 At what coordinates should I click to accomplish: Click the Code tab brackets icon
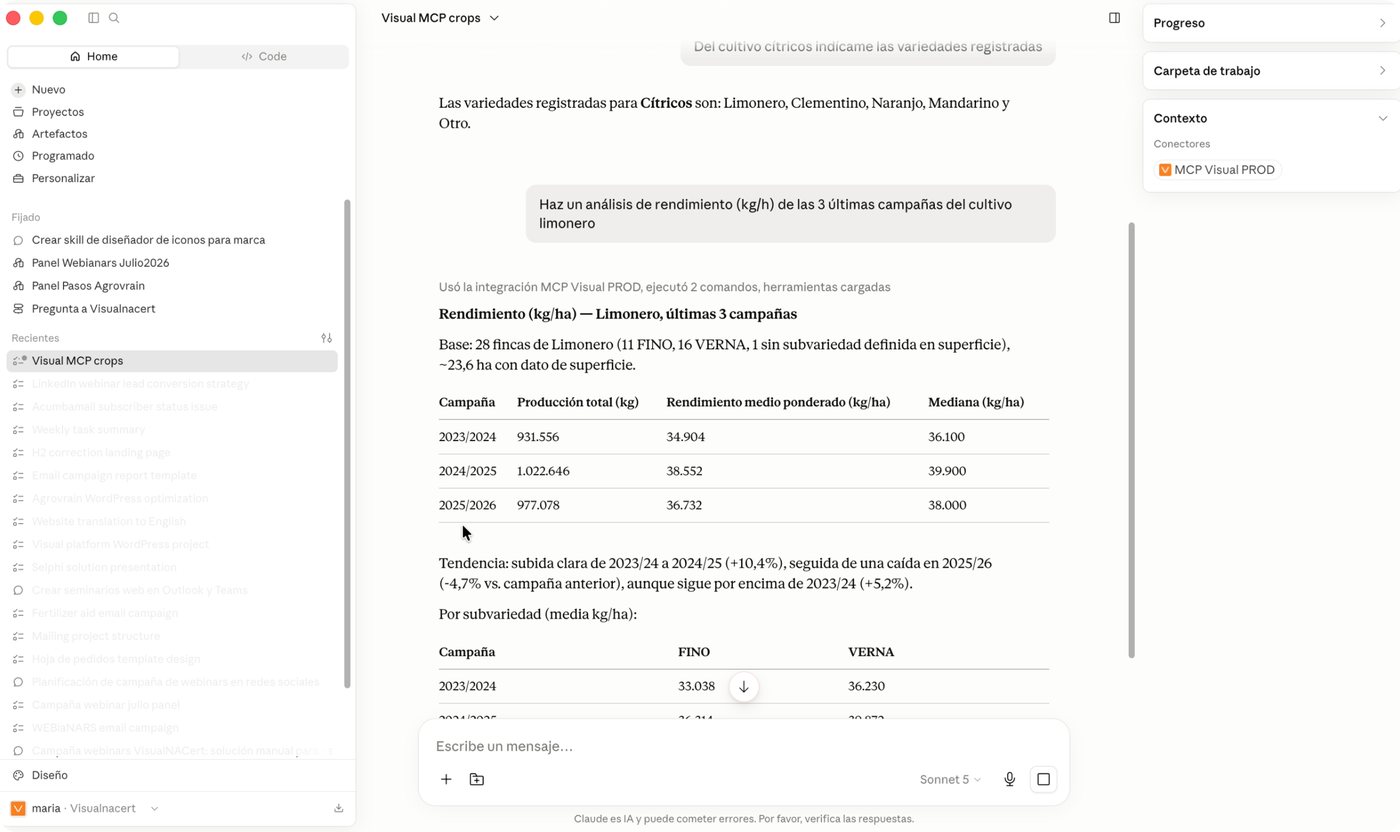tap(246, 57)
